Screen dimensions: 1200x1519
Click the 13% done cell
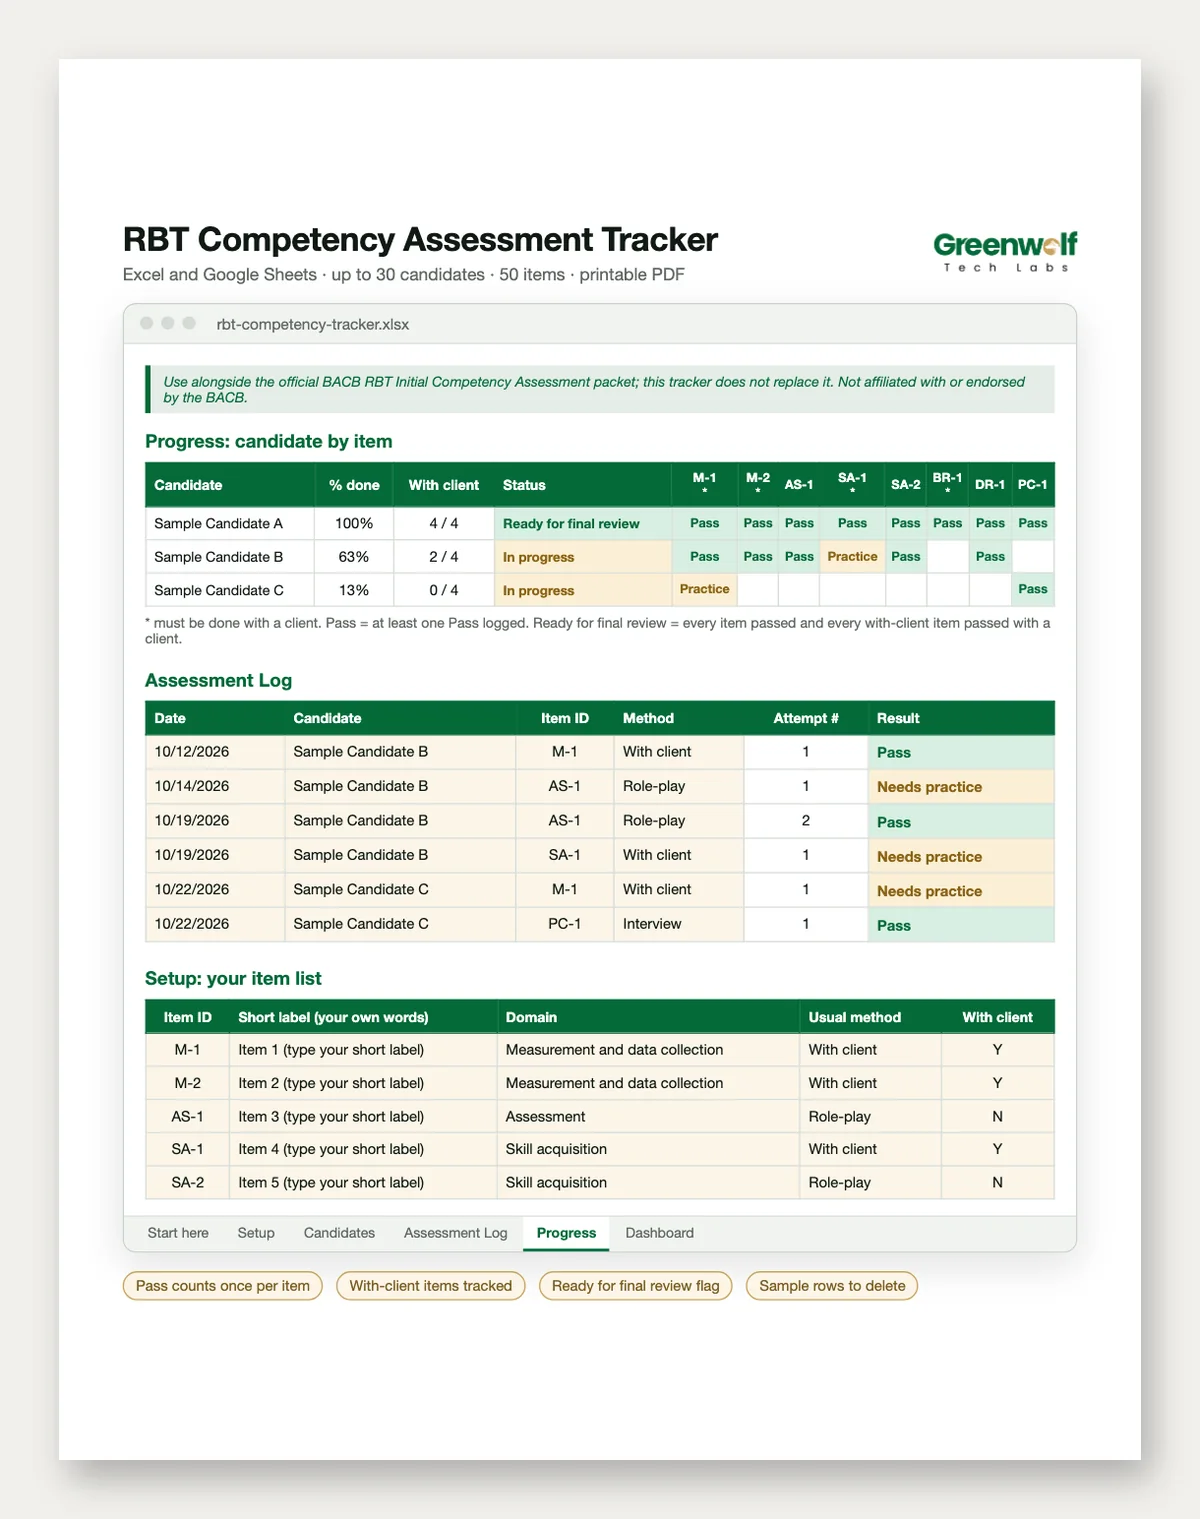tap(354, 590)
